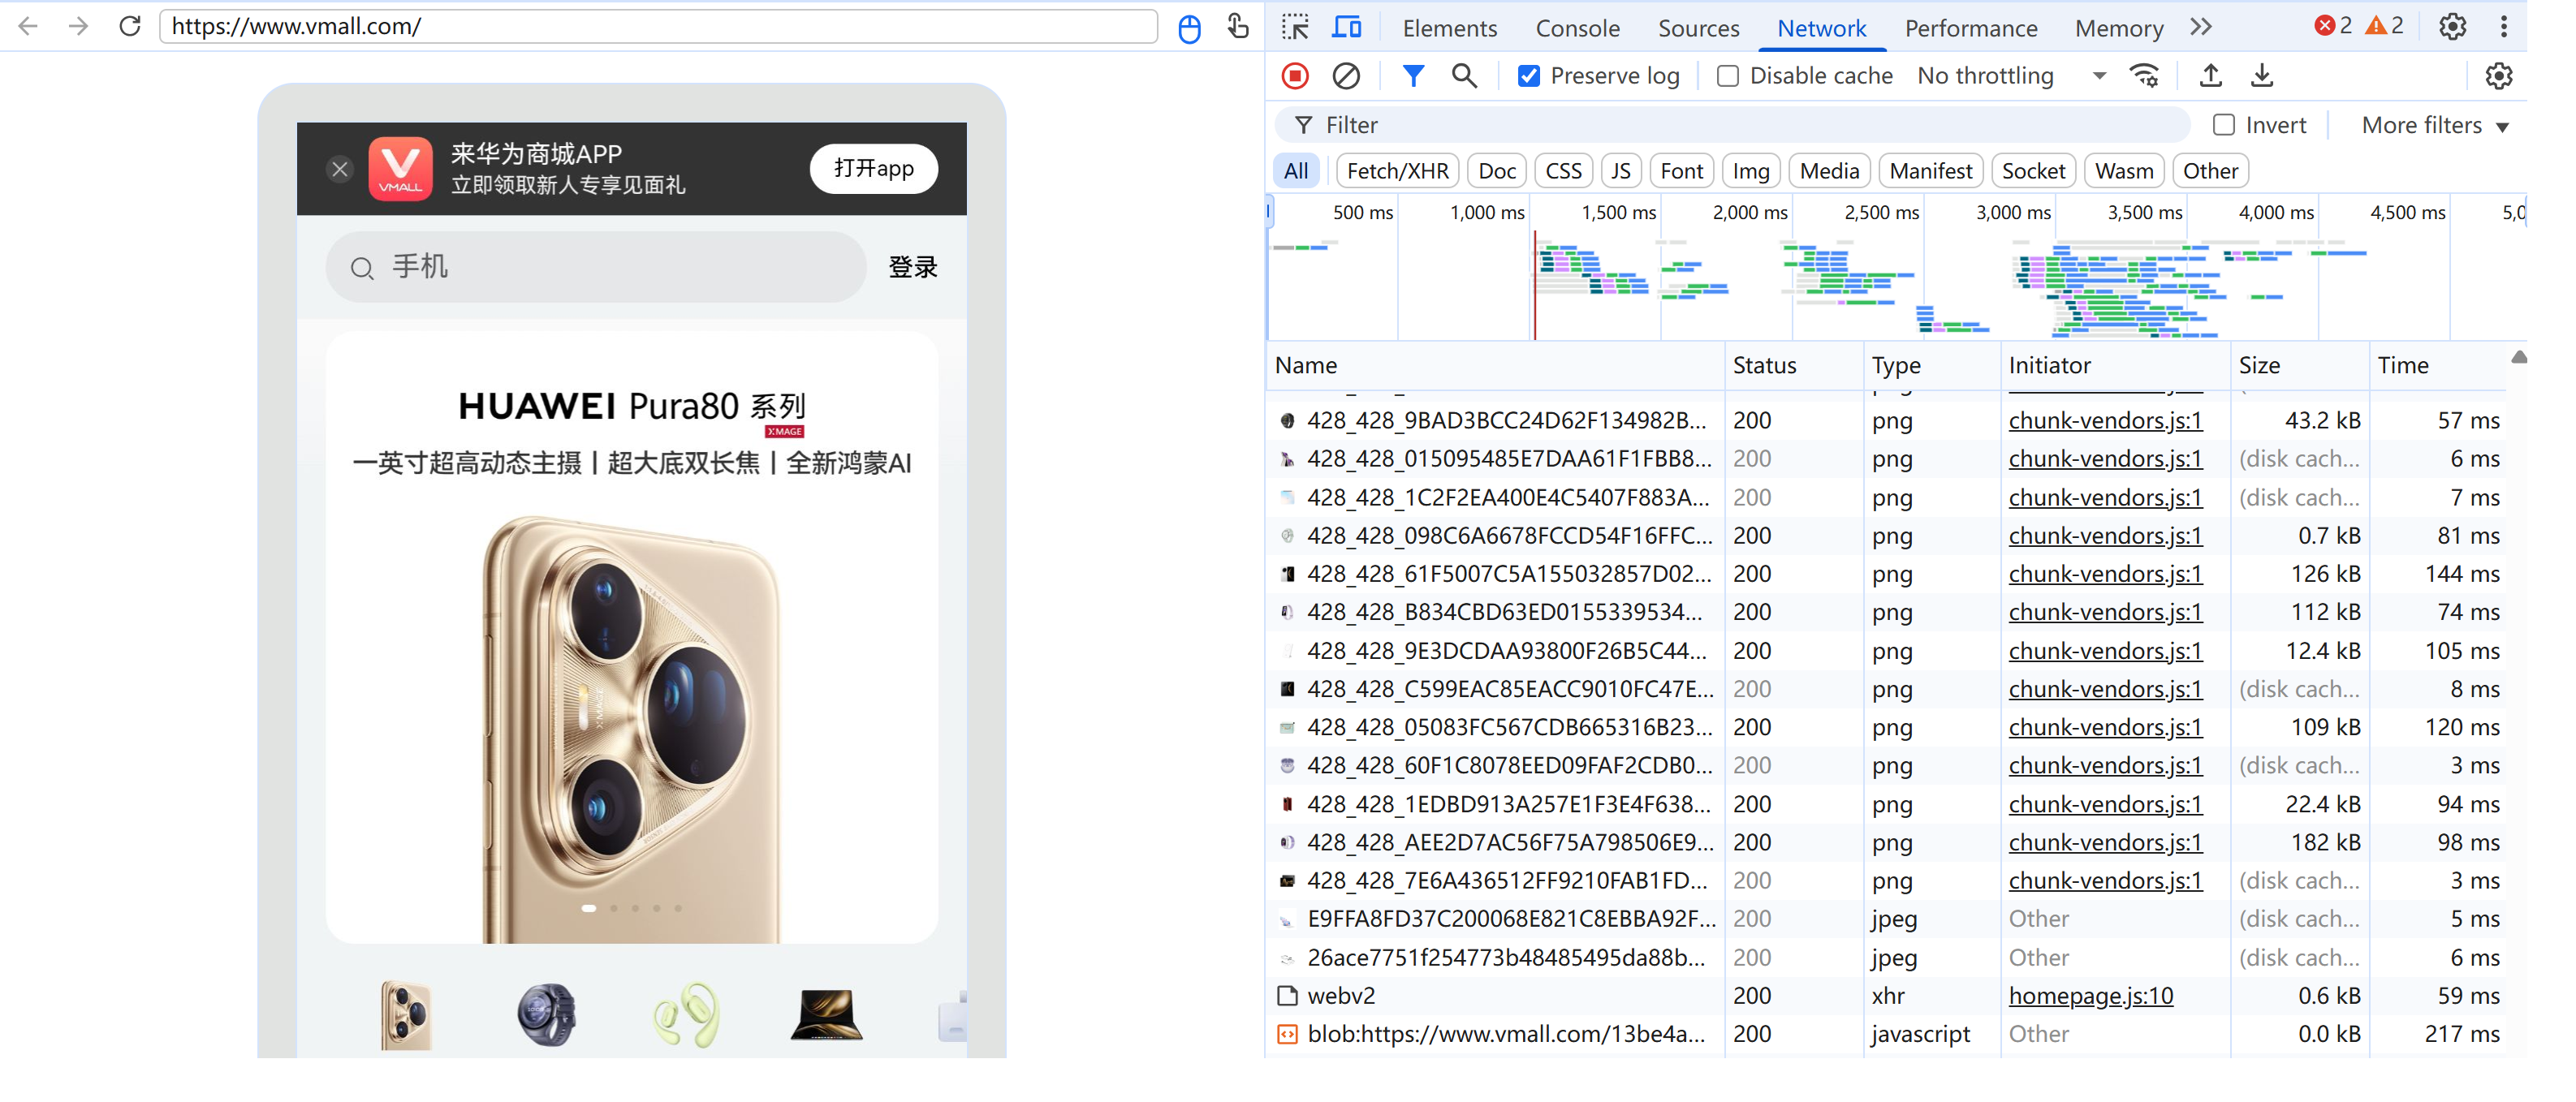2576x1102 pixels.
Task: Click the browser forward arrow
Action: click(78, 26)
